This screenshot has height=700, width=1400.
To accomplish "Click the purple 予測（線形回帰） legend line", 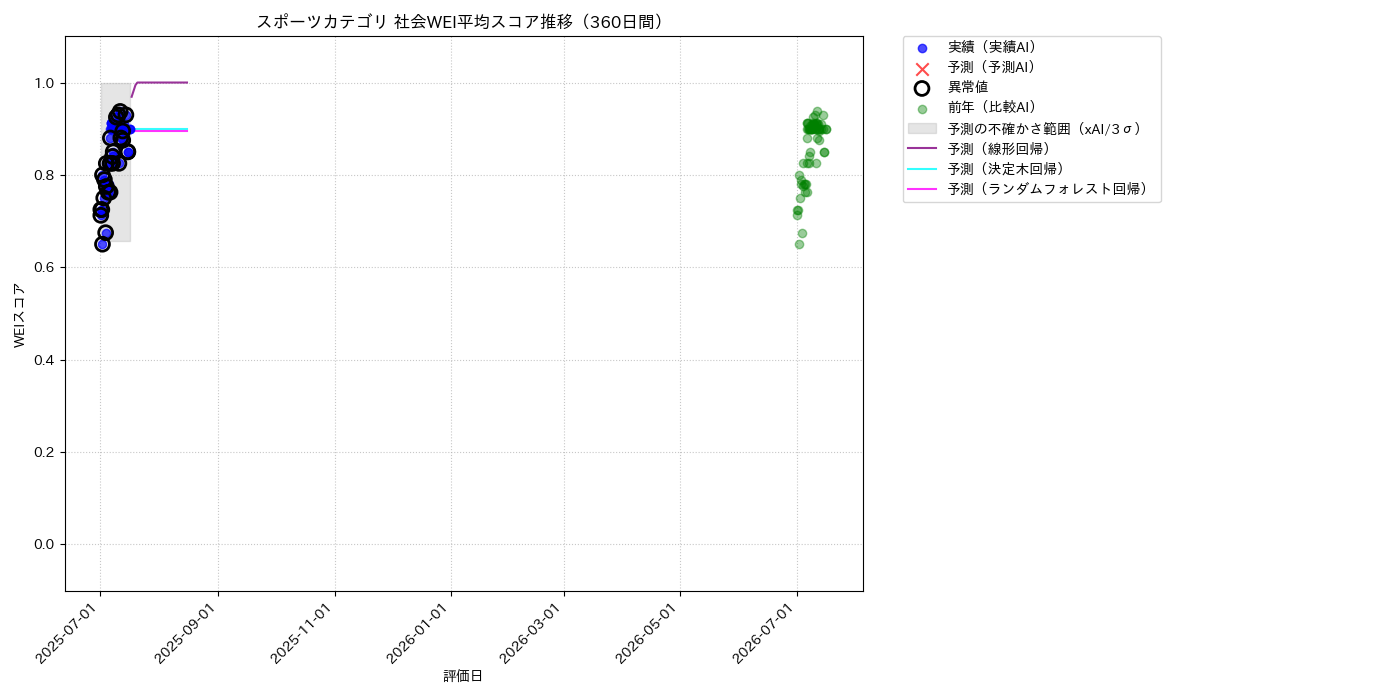I will click(922, 149).
